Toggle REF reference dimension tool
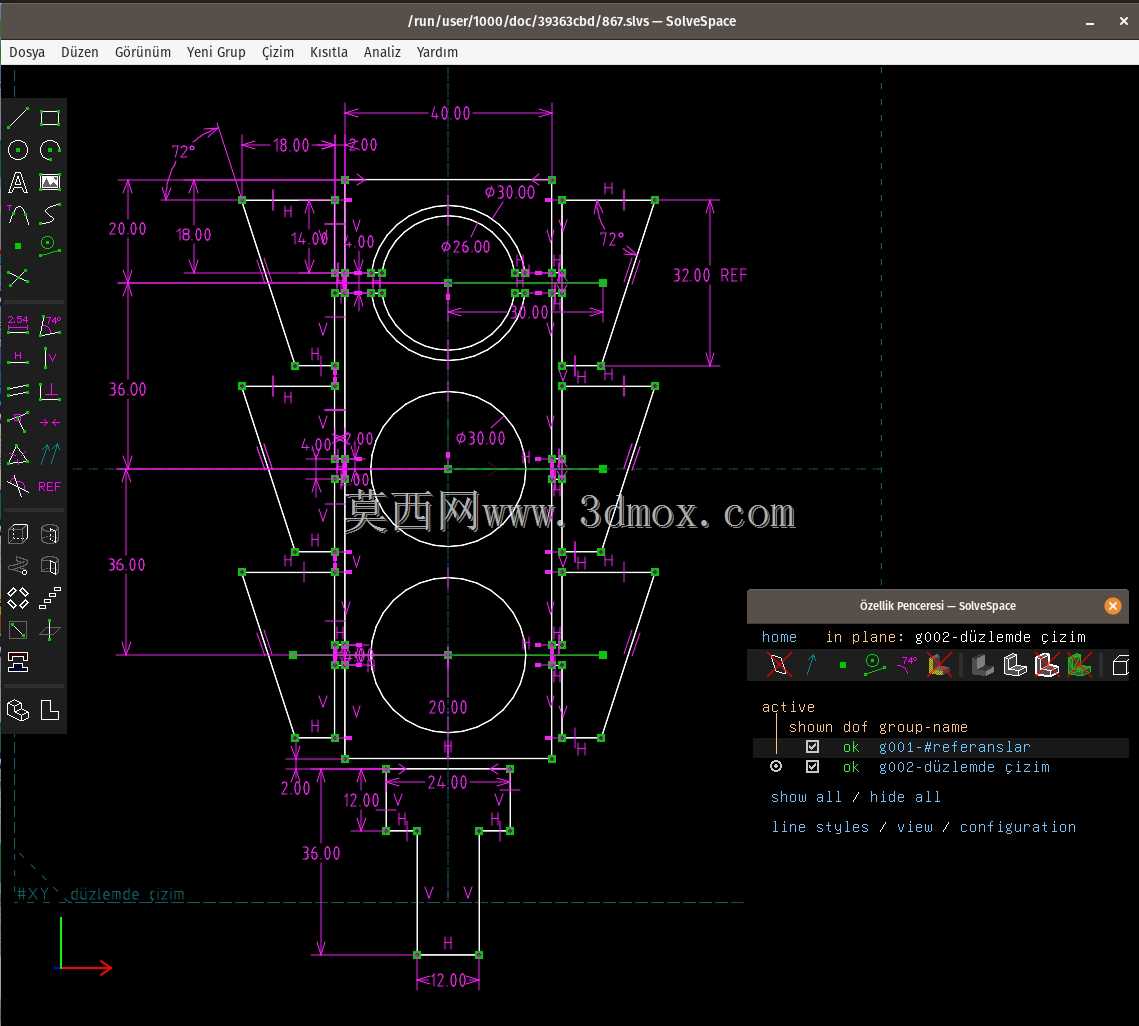This screenshot has height=1026, width=1139. (50, 486)
